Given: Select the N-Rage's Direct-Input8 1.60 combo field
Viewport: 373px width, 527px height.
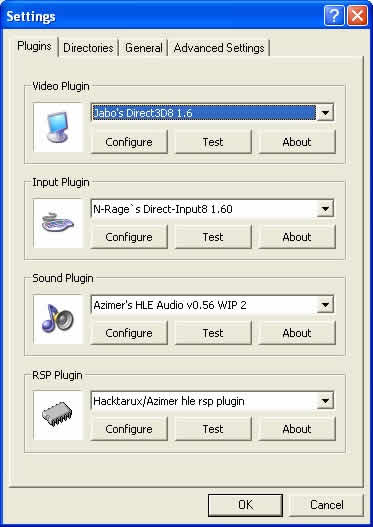Looking at the screenshot, I should 212,209.
